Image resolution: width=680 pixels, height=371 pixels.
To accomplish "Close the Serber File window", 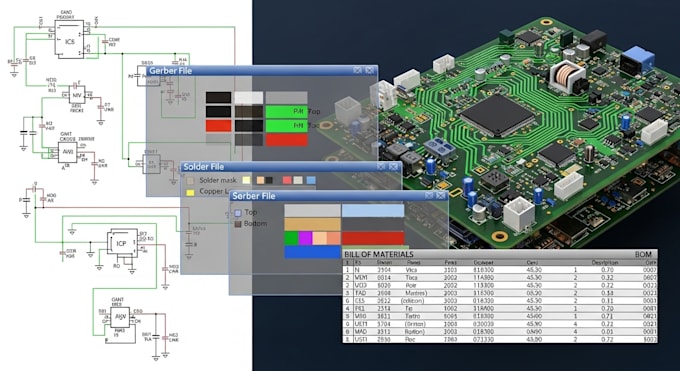I will coord(441,196).
